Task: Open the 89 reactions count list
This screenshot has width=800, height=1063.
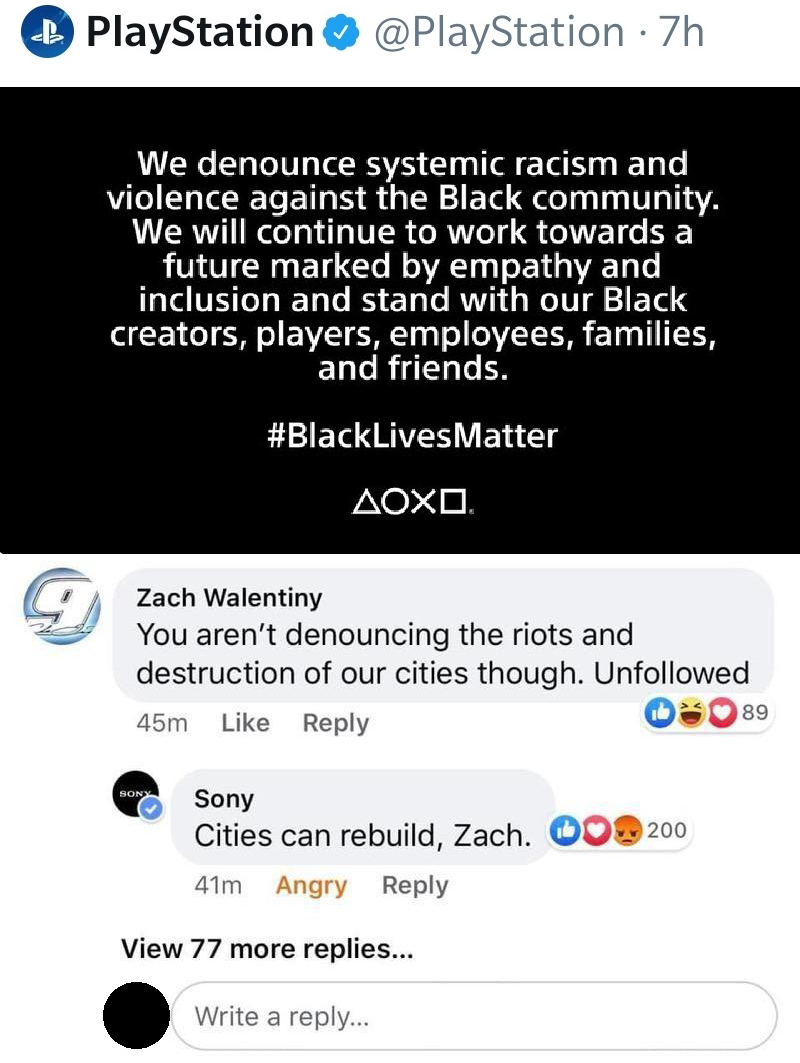Action: coord(755,712)
